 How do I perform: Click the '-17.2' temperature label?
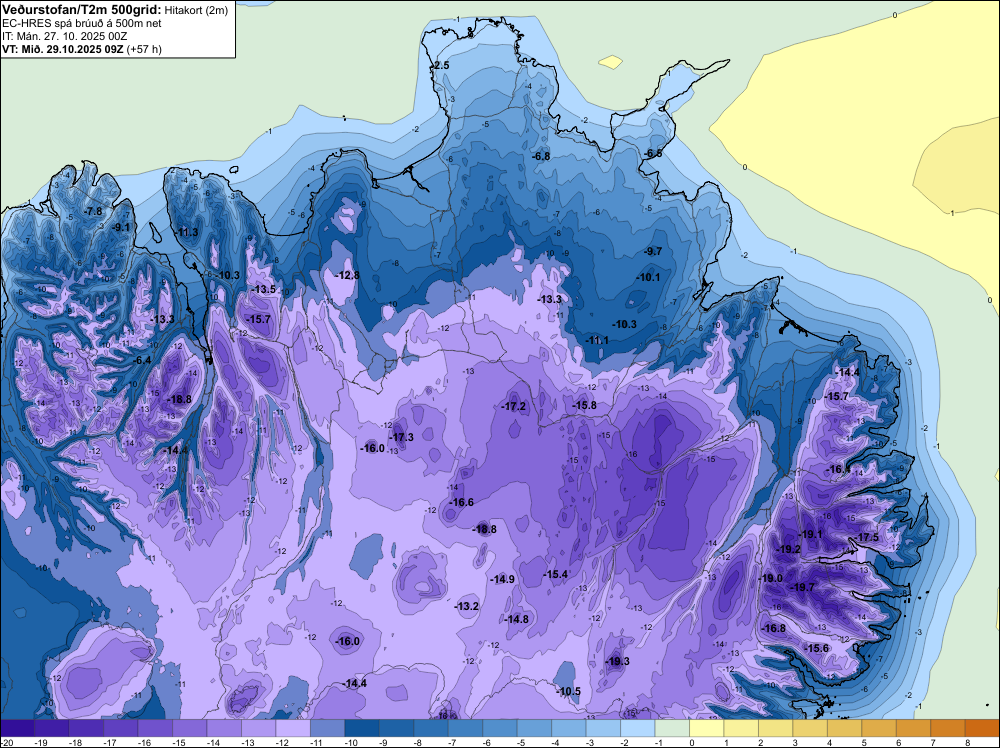point(514,406)
